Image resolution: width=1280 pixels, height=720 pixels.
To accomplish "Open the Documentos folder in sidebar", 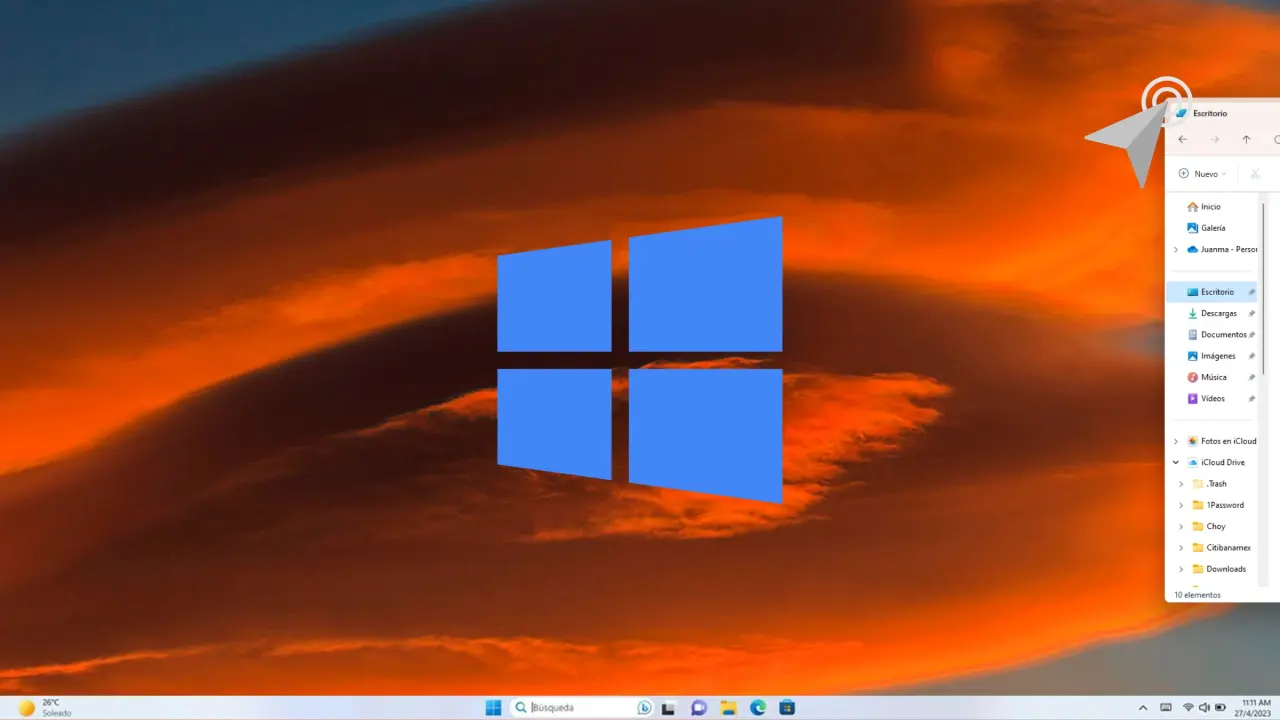I will 1222,335.
